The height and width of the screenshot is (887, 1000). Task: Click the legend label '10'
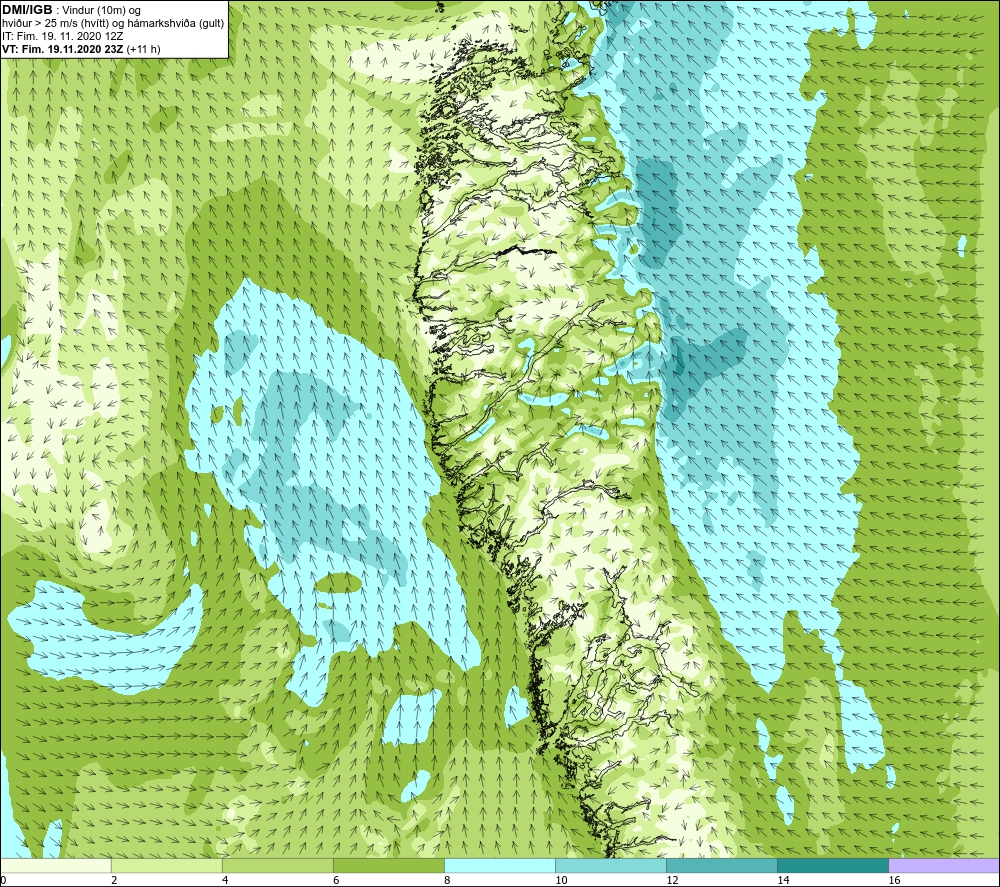(x=561, y=881)
